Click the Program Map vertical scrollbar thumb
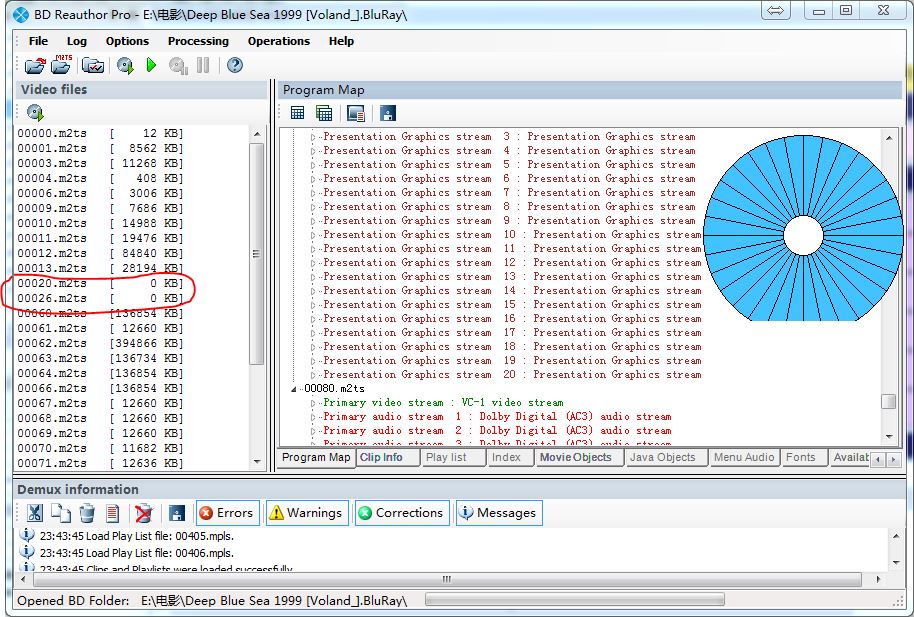 click(888, 402)
